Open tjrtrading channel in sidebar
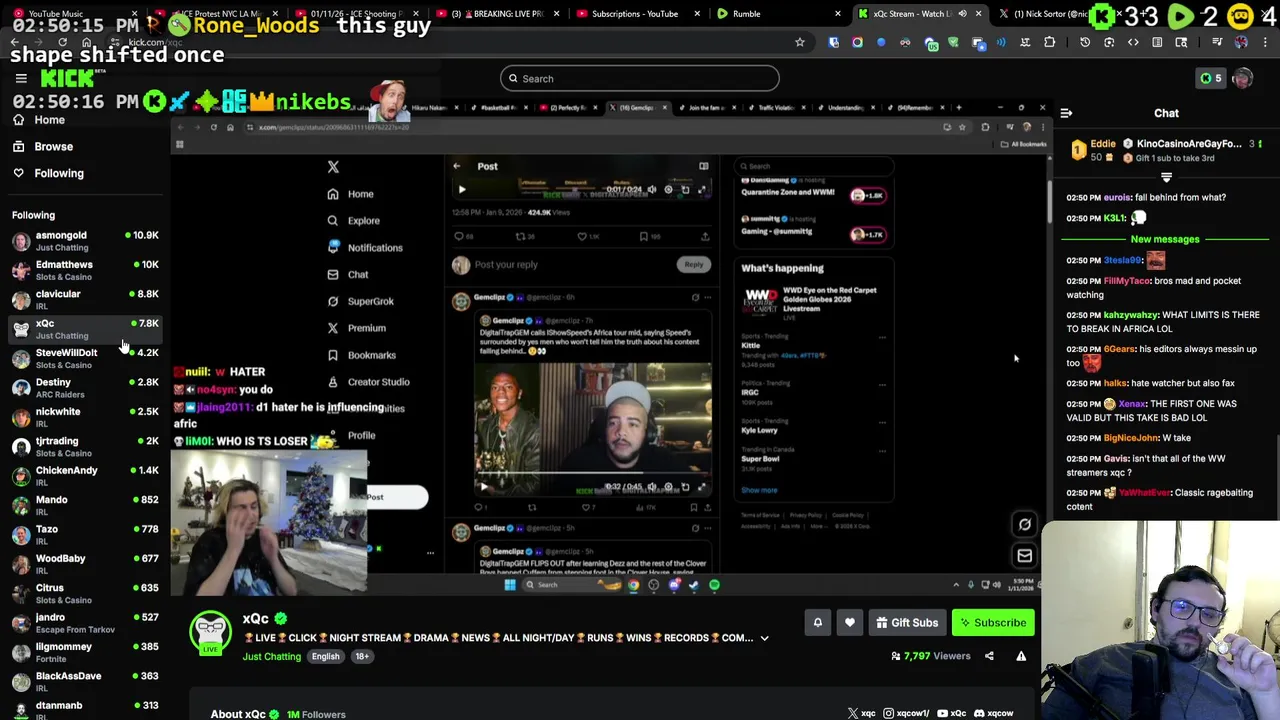 (x=85, y=446)
